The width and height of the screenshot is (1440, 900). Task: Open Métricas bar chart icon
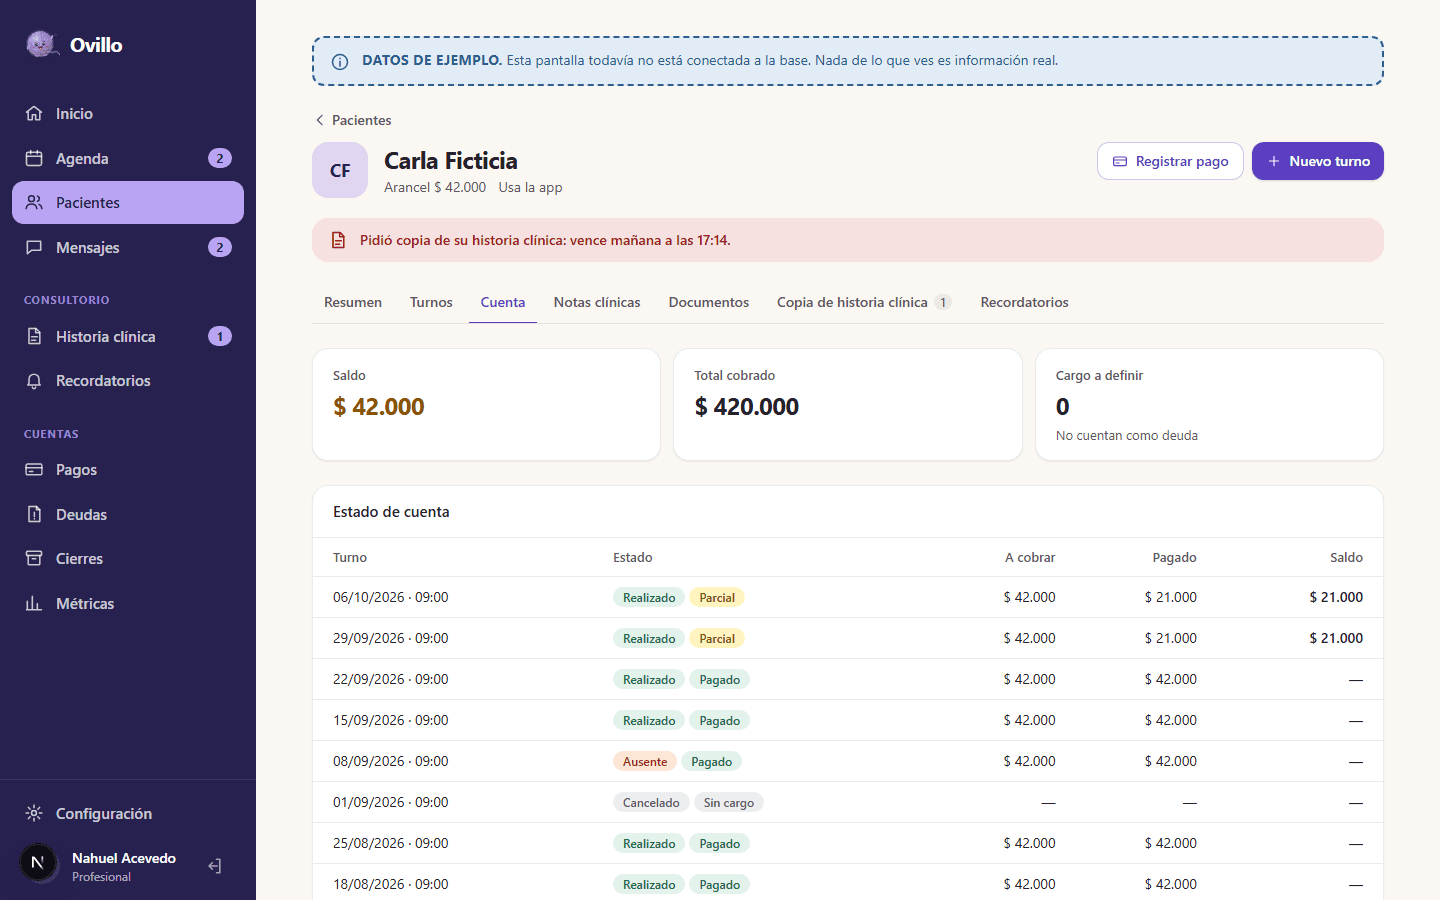click(34, 603)
